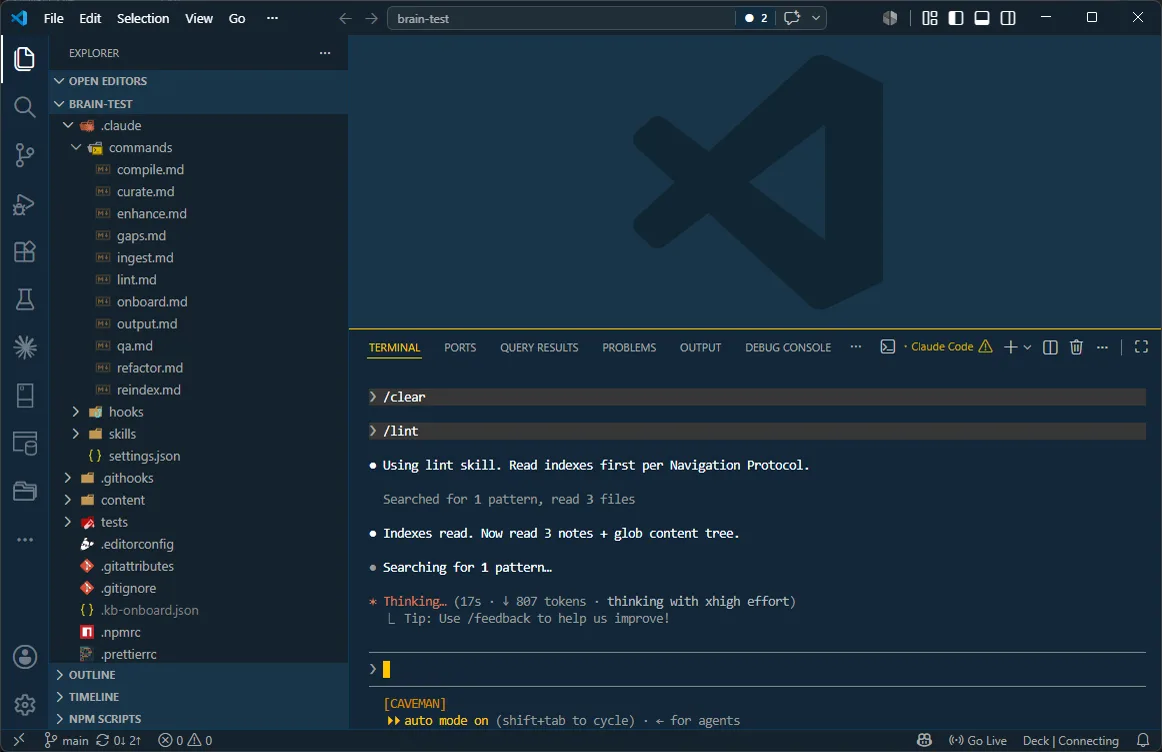Expand the tests folder

(x=68, y=522)
